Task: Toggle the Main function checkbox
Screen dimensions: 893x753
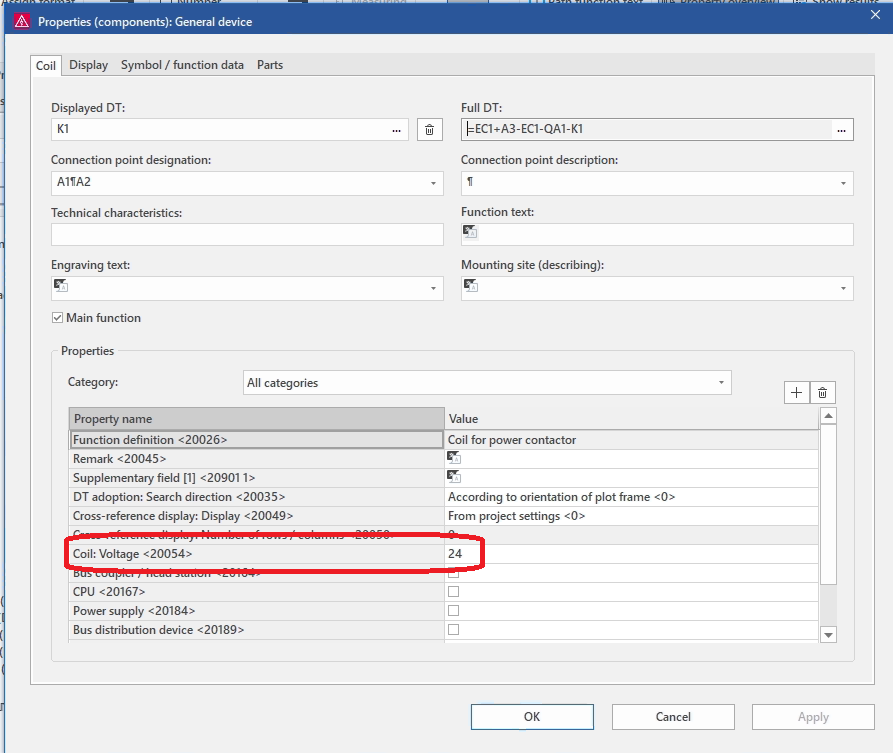Action: click(x=58, y=318)
